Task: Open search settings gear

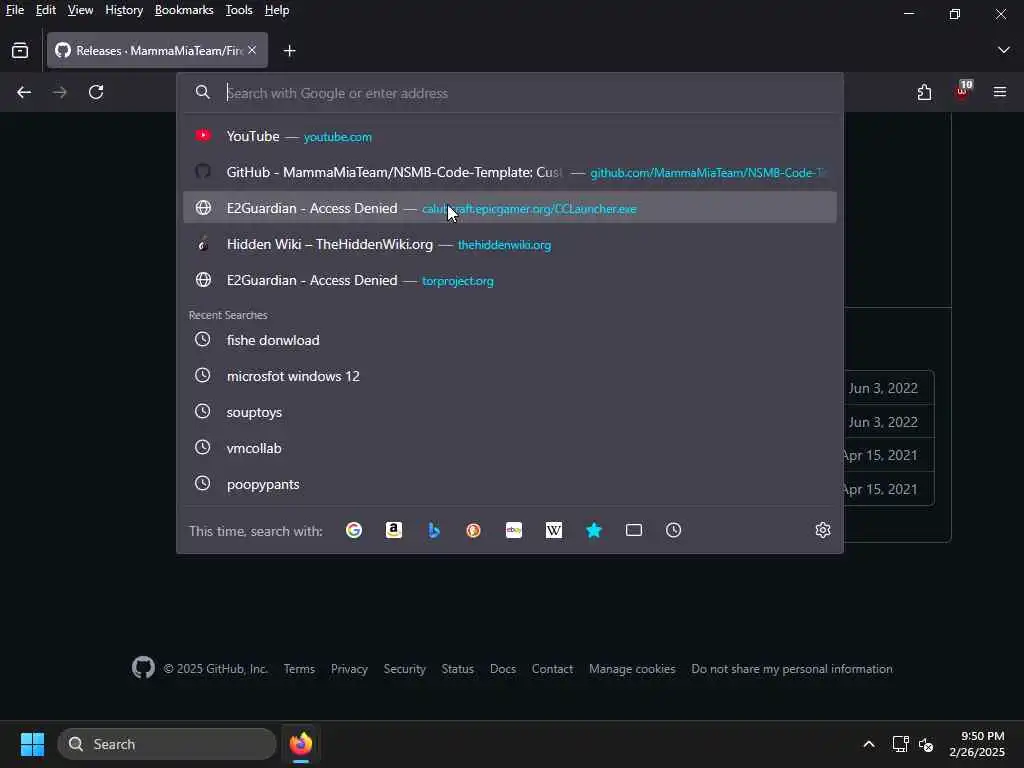Action: tap(823, 530)
